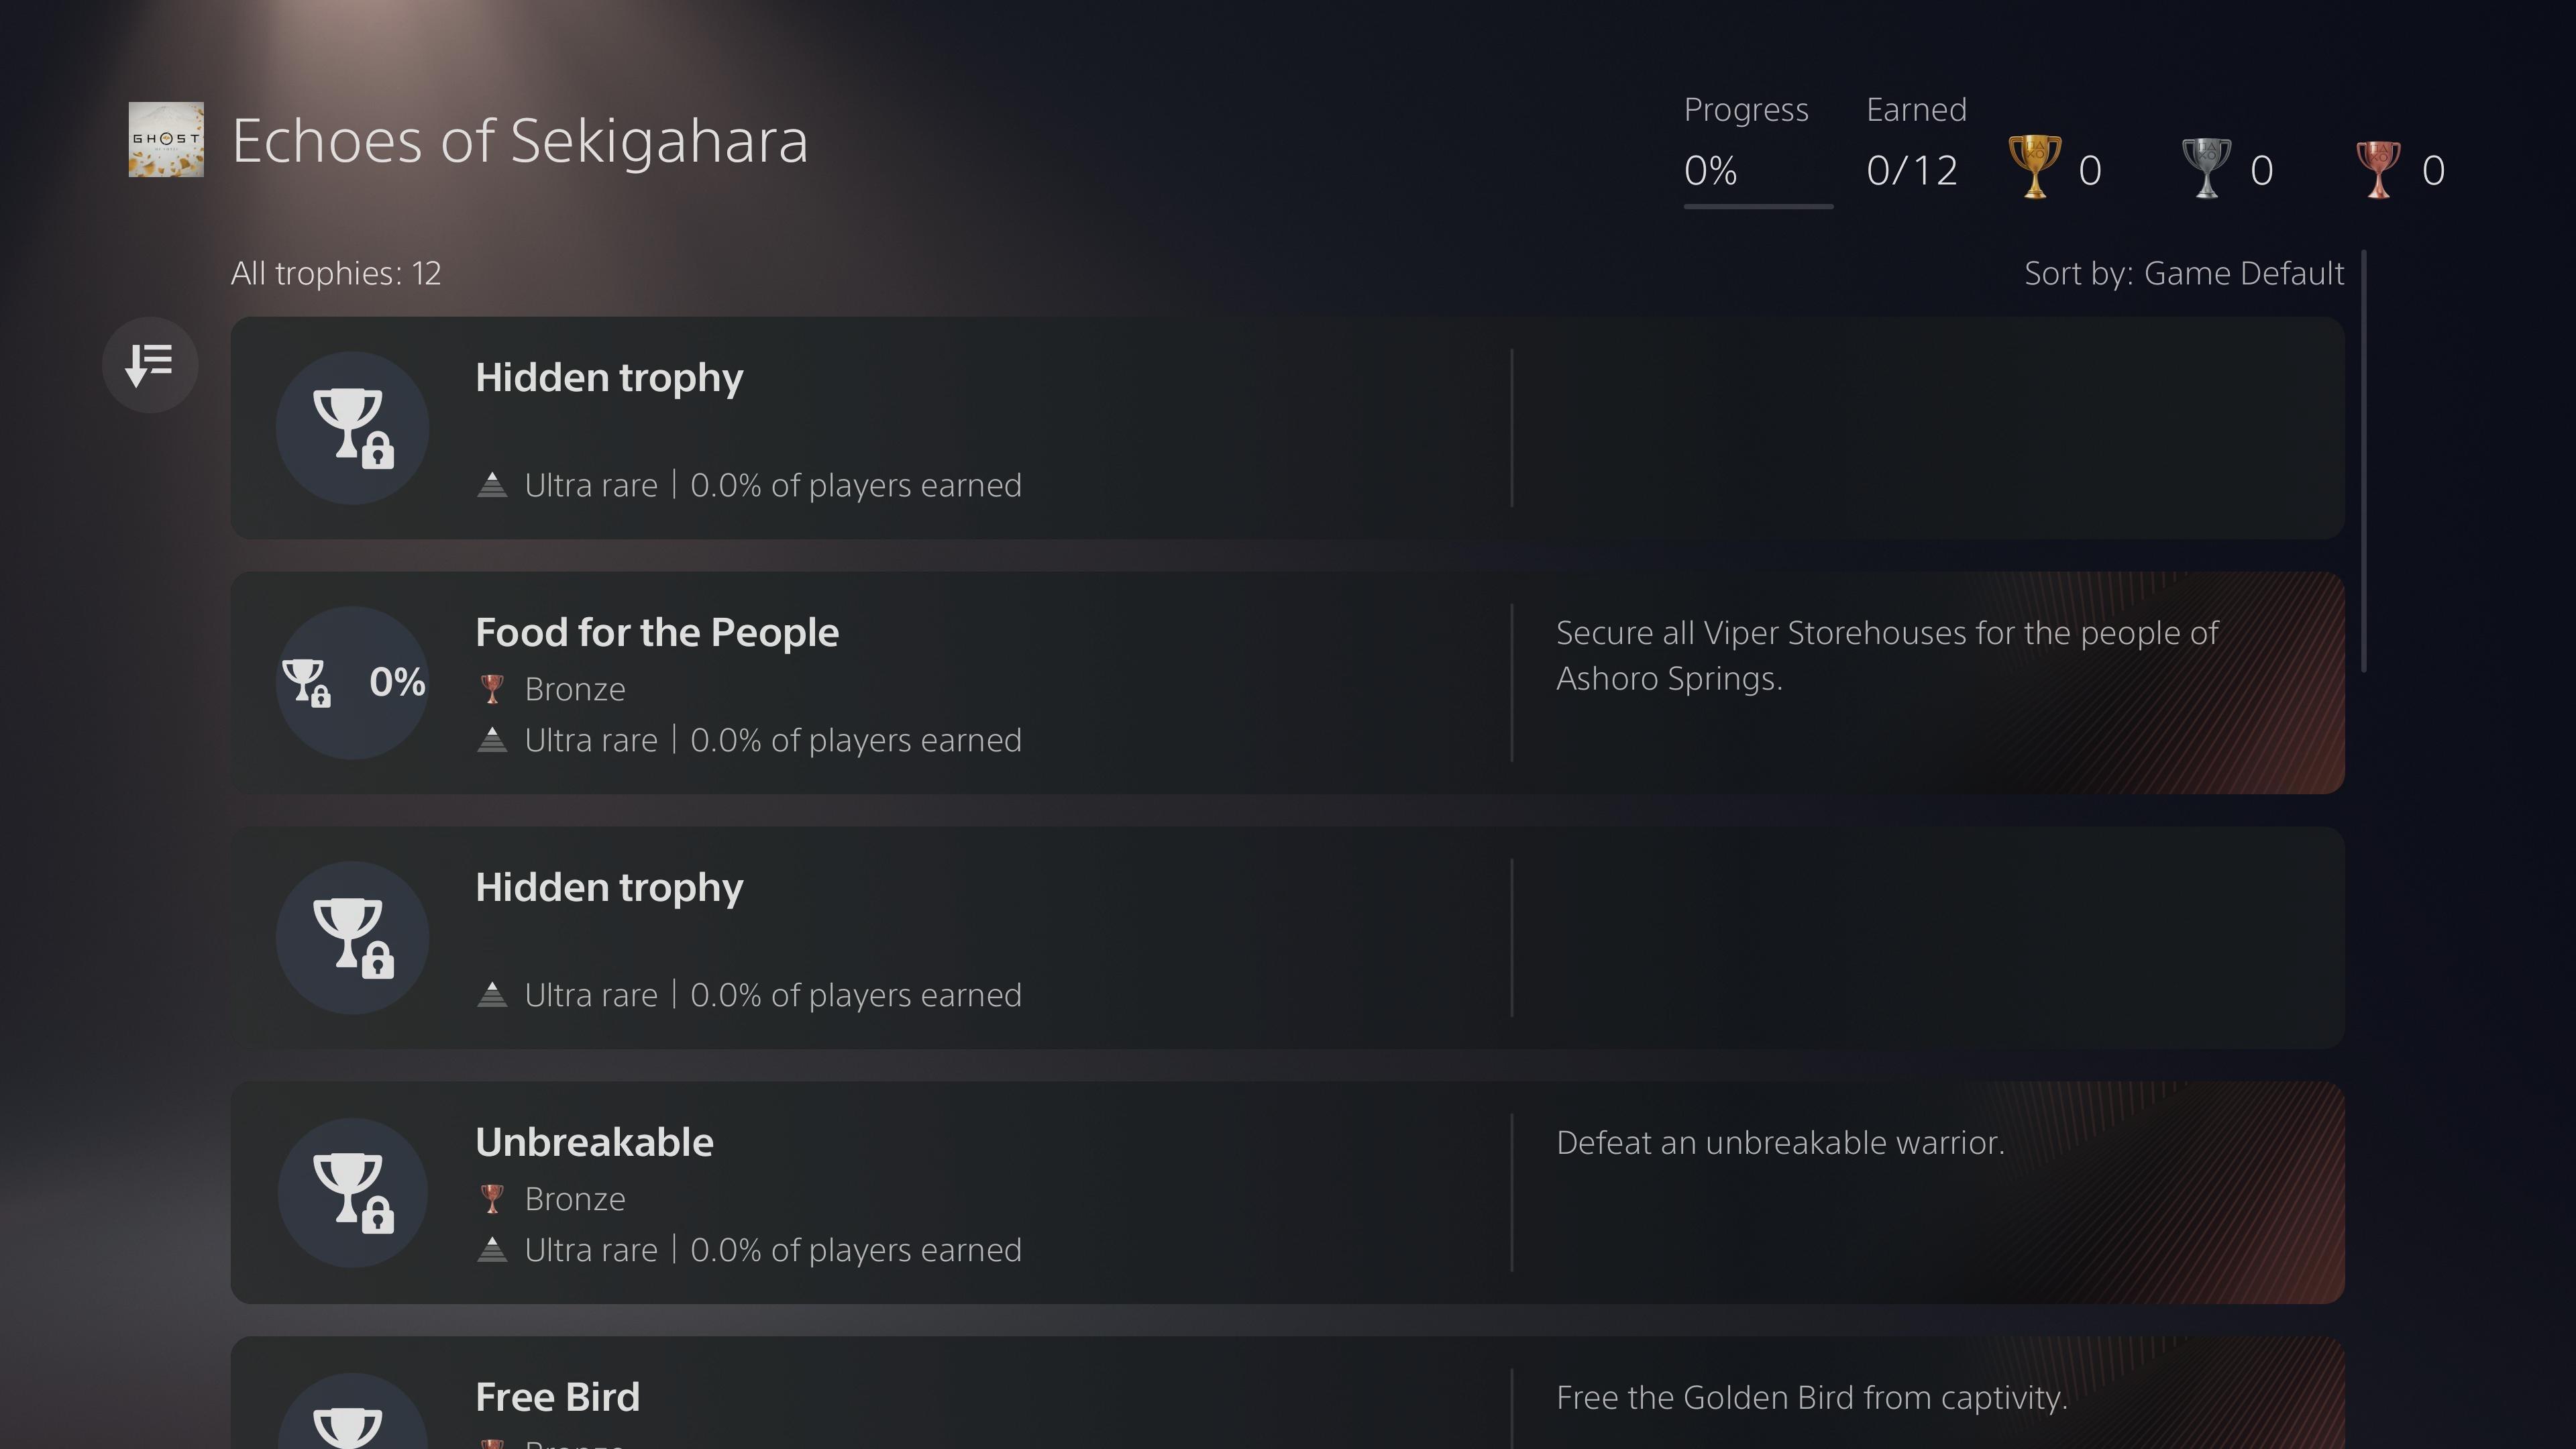Click the Food for the People locked trophy icon

pos(306,683)
